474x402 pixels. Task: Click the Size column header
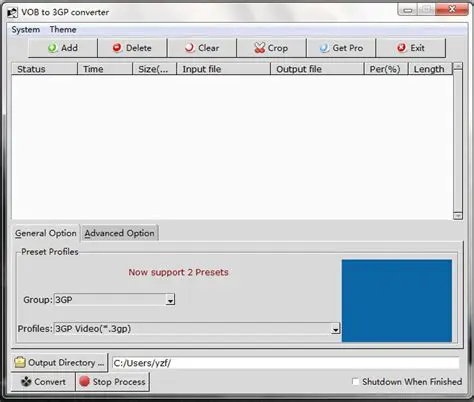click(154, 69)
